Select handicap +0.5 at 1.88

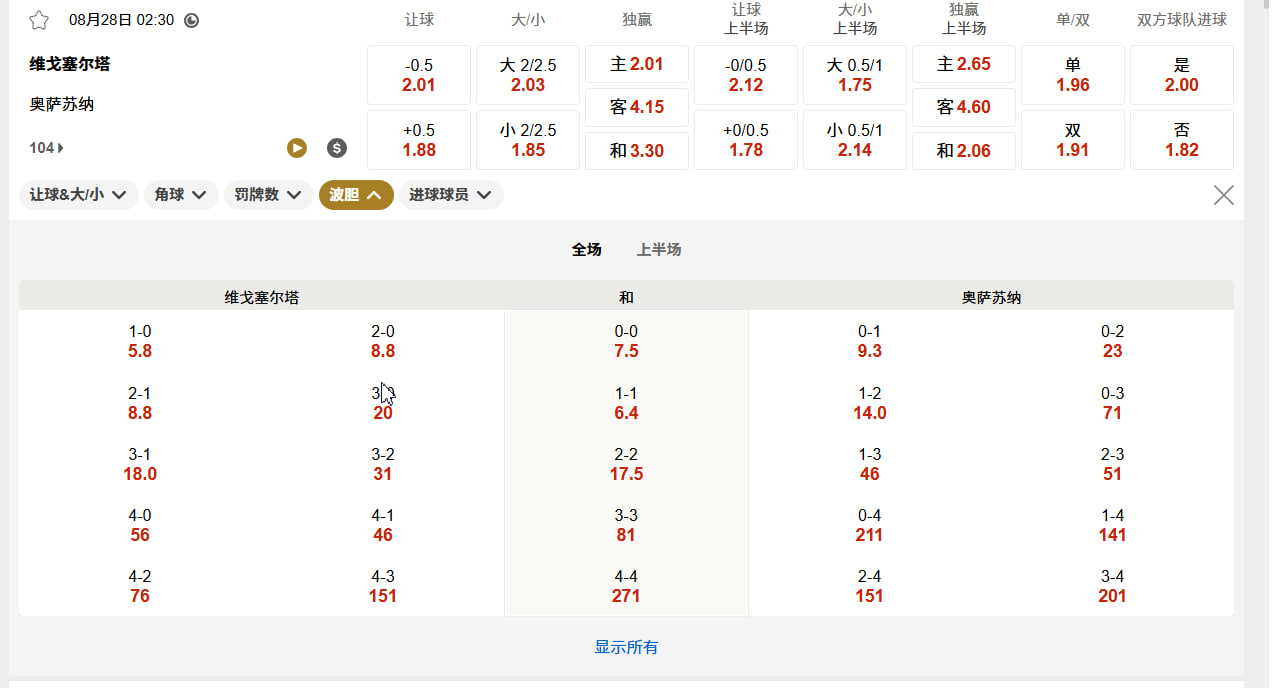(419, 140)
